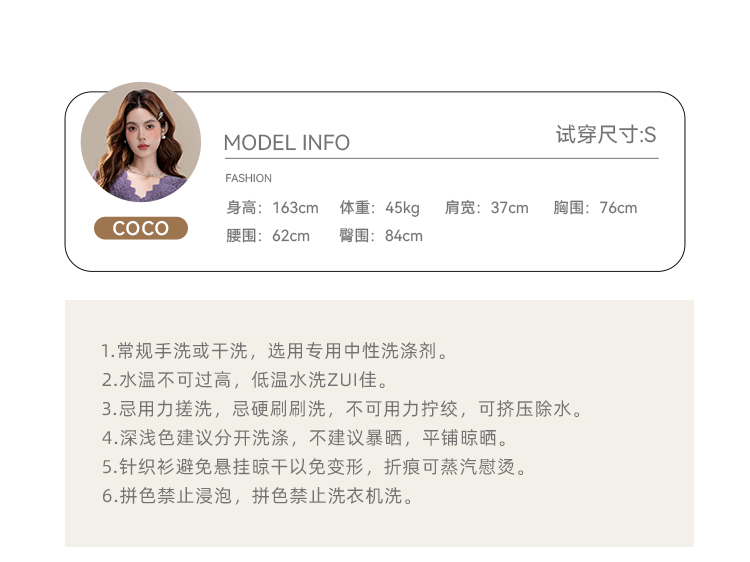The height and width of the screenshot is (562, 750).
Task: Click the 身高: 163cm measurement
Action: 272,208
